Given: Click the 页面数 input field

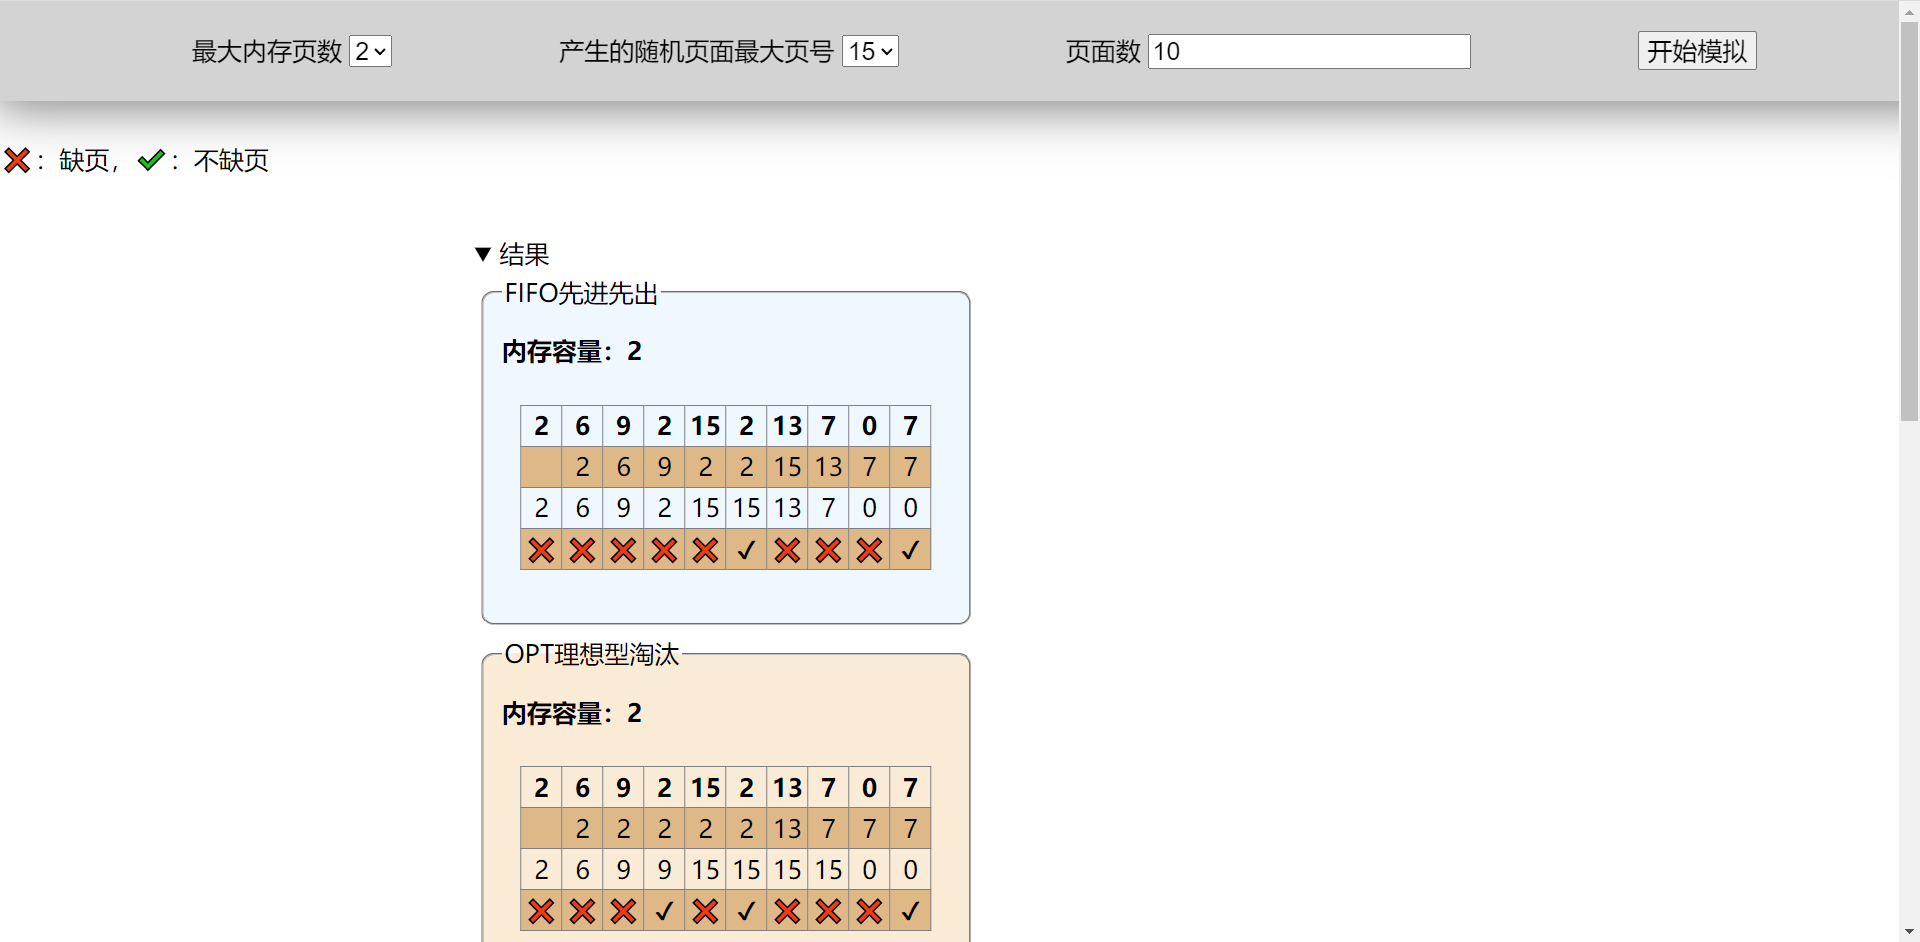Looking at the screenshot, I should [1309, 51].
